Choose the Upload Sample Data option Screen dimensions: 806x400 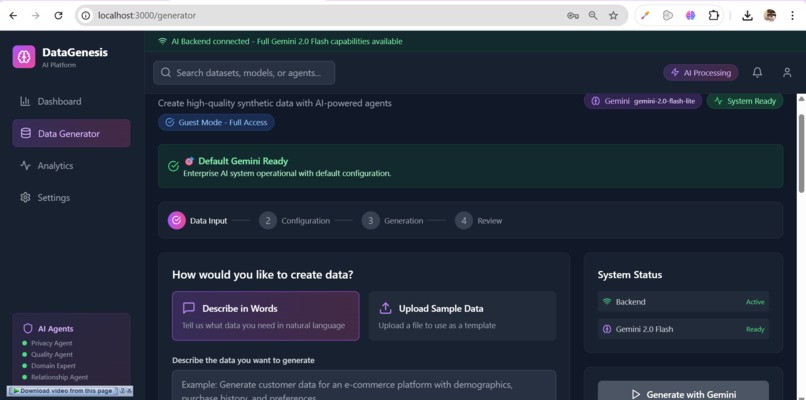[x=463, y=316]
